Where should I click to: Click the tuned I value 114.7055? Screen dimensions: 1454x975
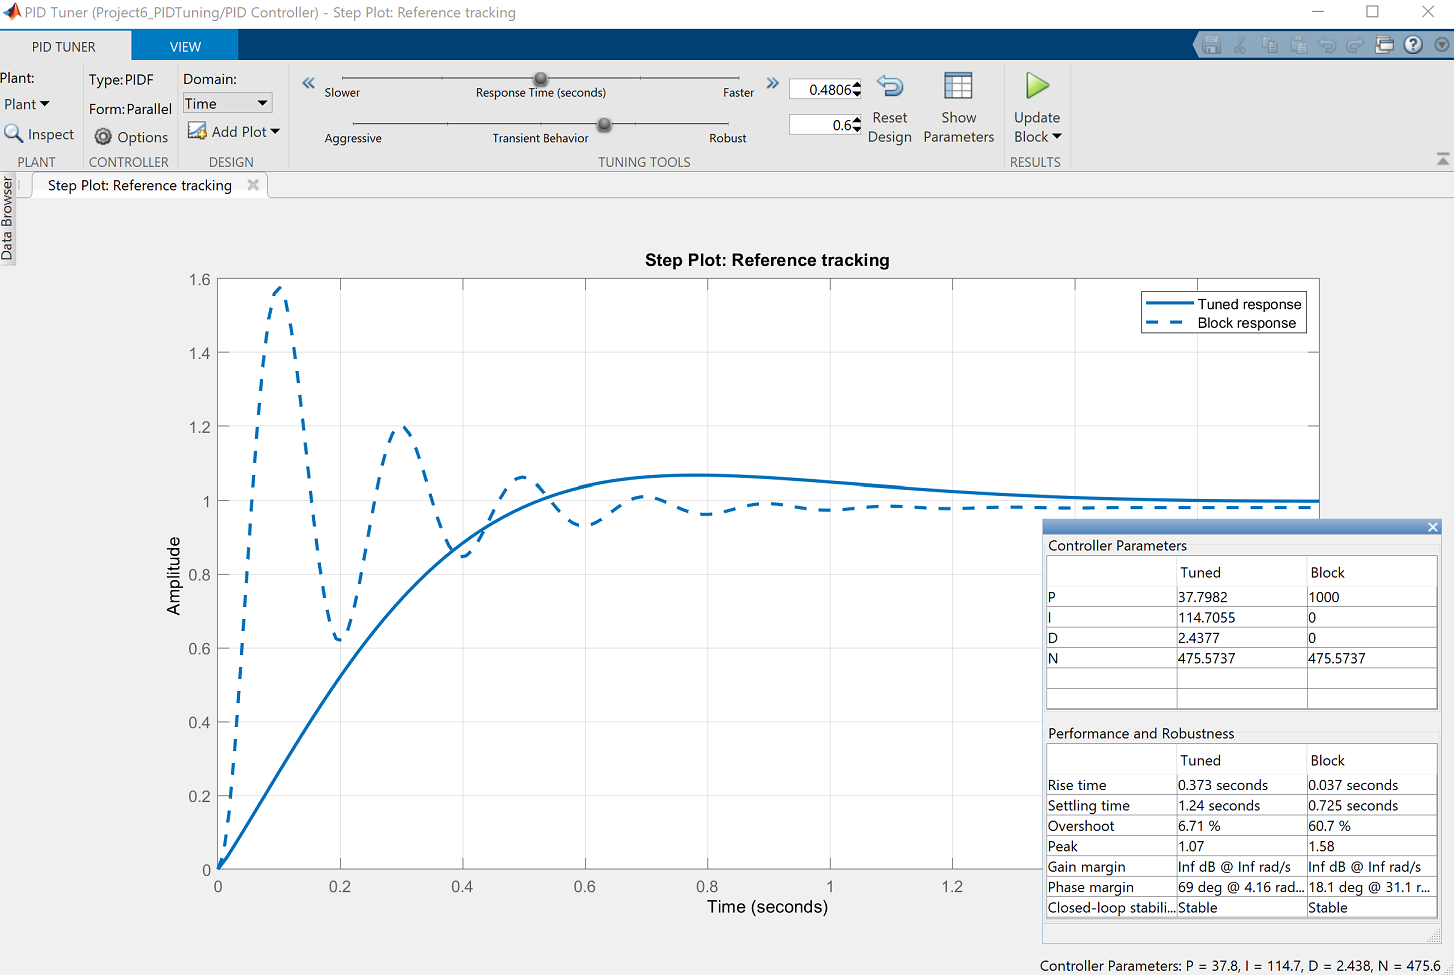1241,618
